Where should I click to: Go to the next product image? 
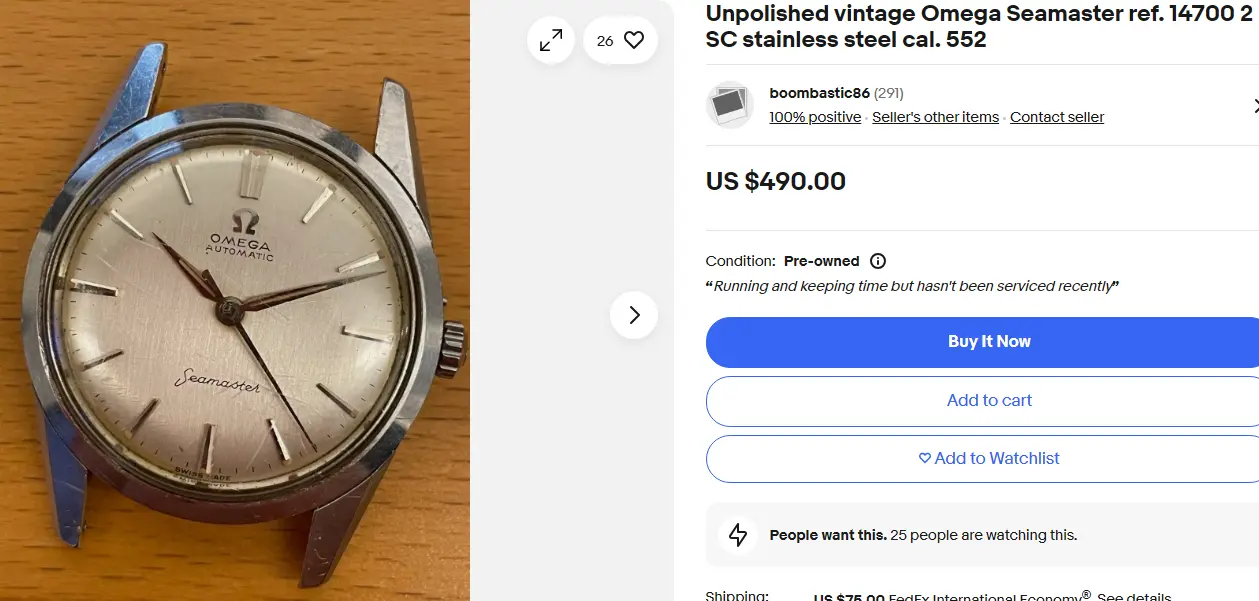click(634, 315)
